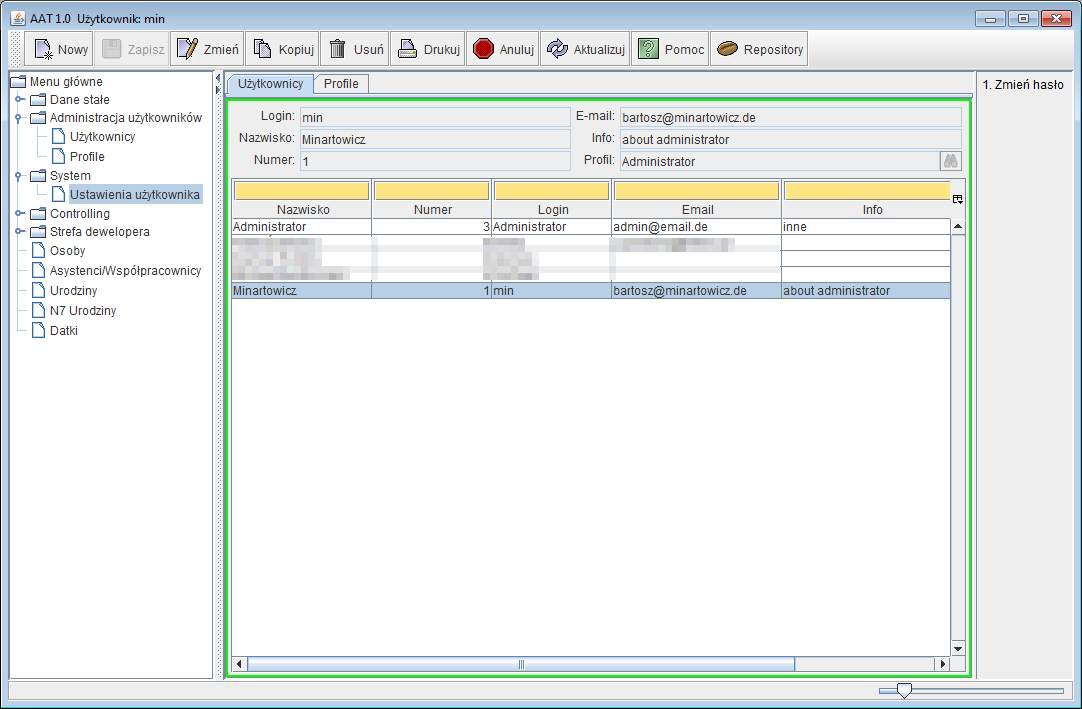Open Asystenci/Współpracownicy in the tree
Screen dimensions: 1082x709
pyautogui.click(x=126, y=271)
